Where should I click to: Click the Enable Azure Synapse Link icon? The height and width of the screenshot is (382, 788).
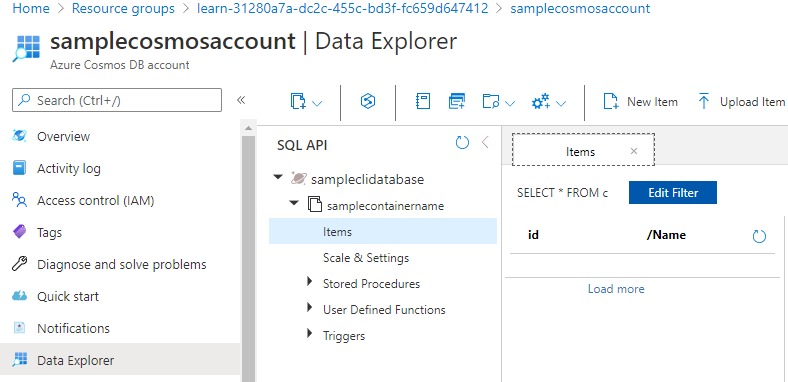point(368,102)
